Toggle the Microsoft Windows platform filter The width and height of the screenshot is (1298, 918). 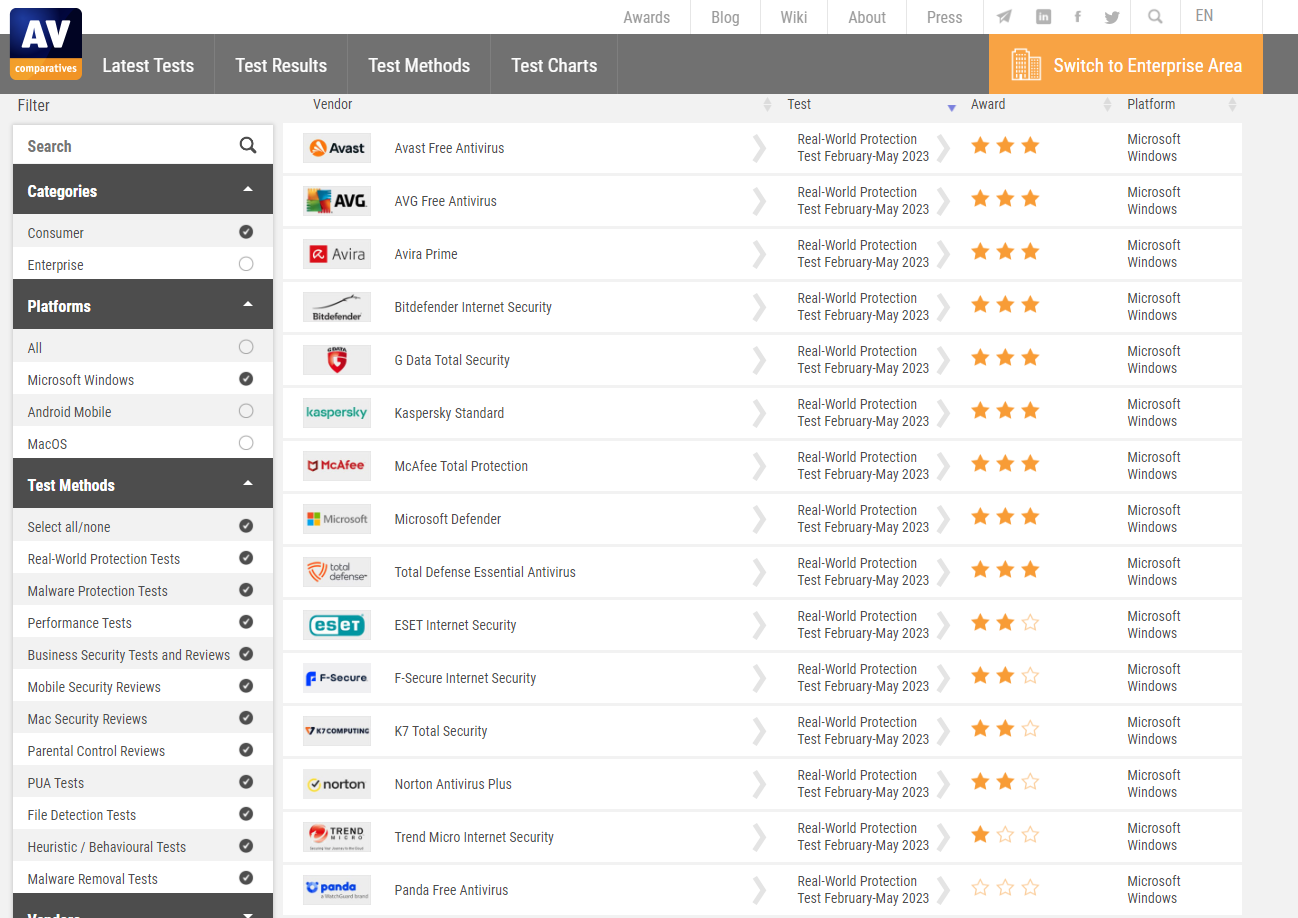pos(246,379)
